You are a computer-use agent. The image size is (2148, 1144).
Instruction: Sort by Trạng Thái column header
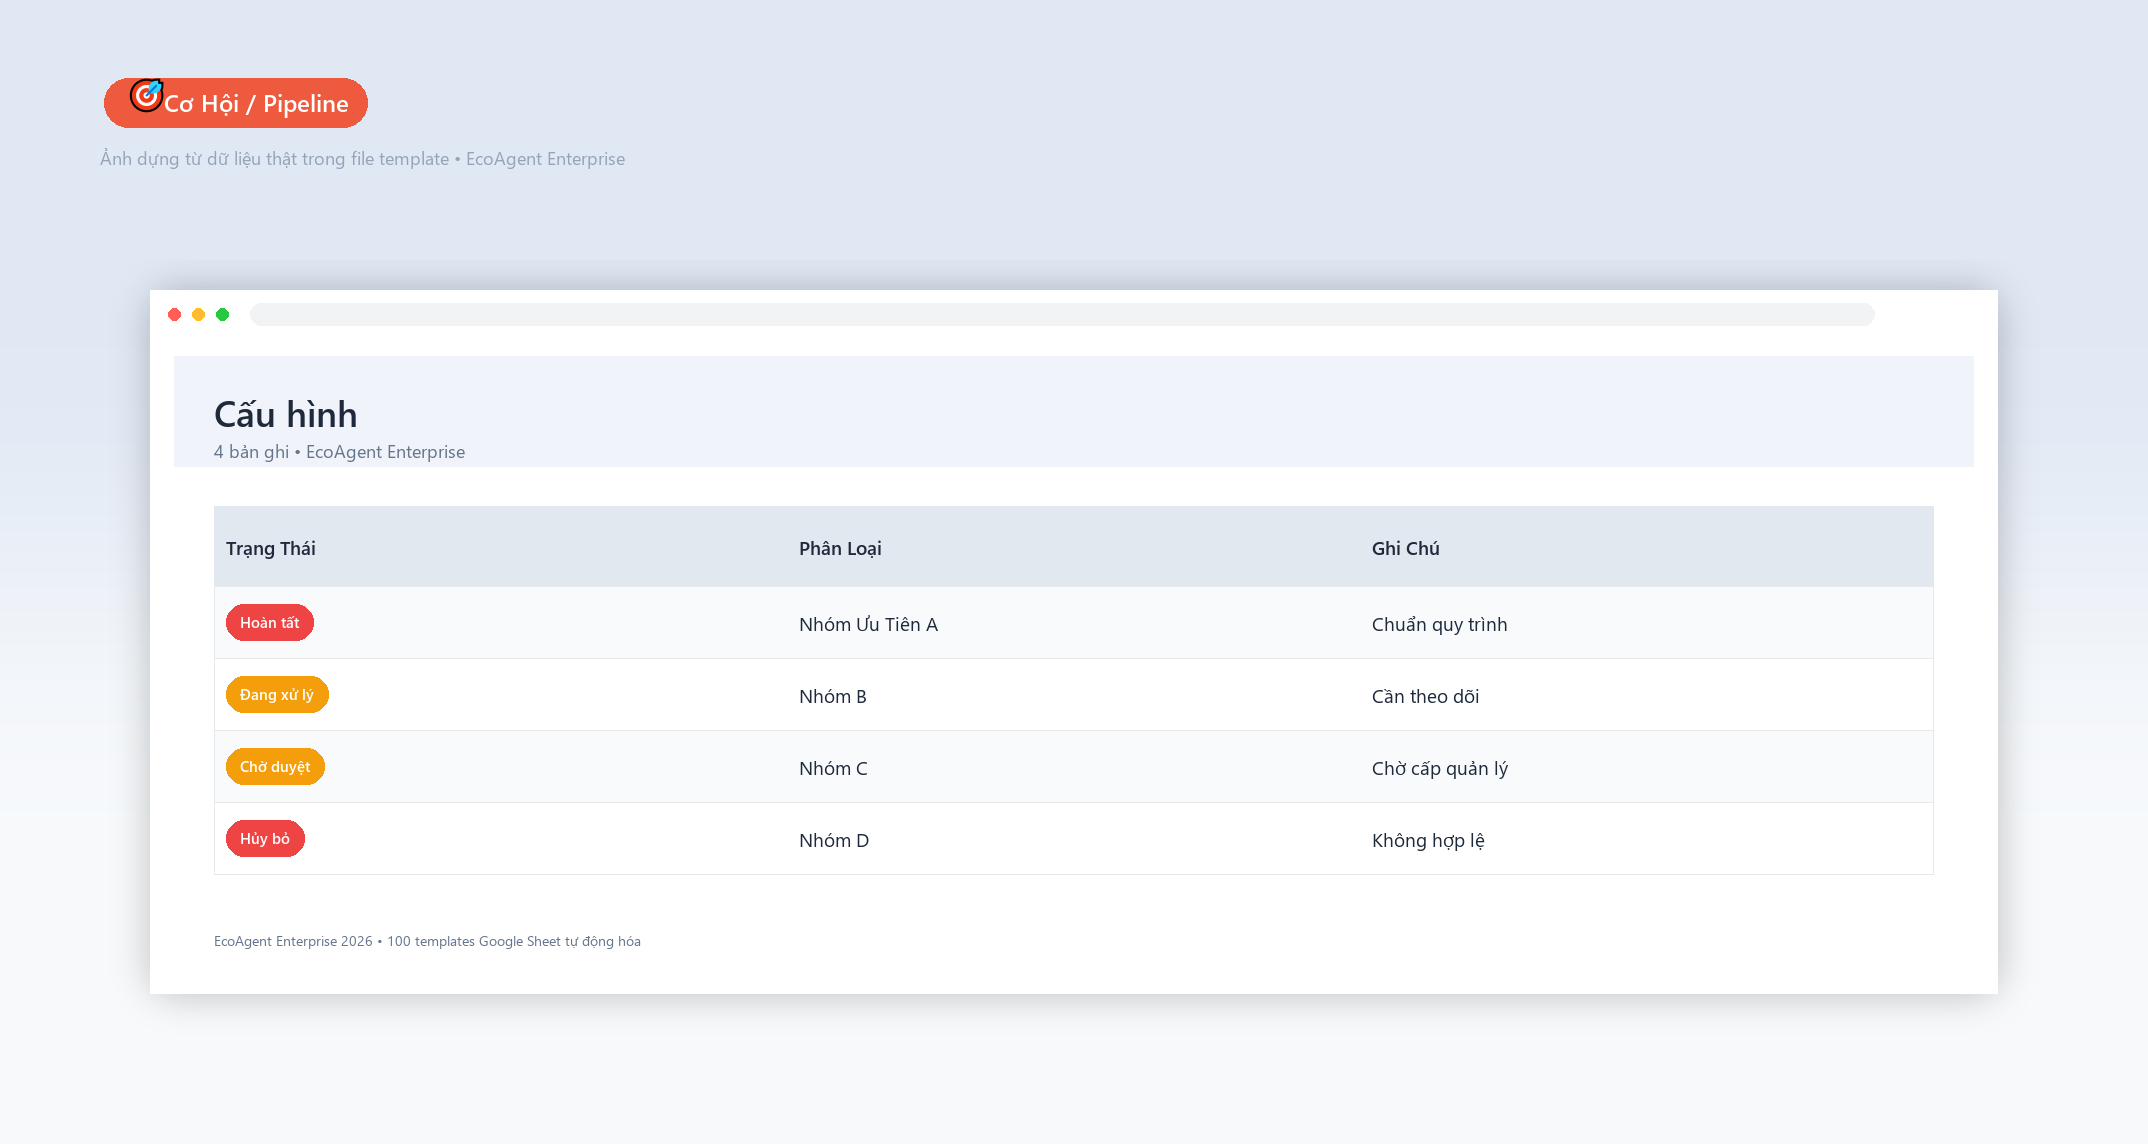pyautogui.click(x=271, y=548)
